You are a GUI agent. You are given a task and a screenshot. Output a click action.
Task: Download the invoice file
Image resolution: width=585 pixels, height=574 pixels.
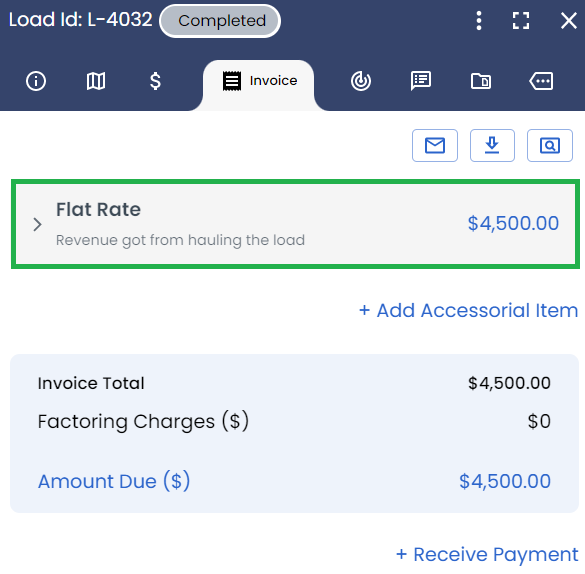pos(492,145)
